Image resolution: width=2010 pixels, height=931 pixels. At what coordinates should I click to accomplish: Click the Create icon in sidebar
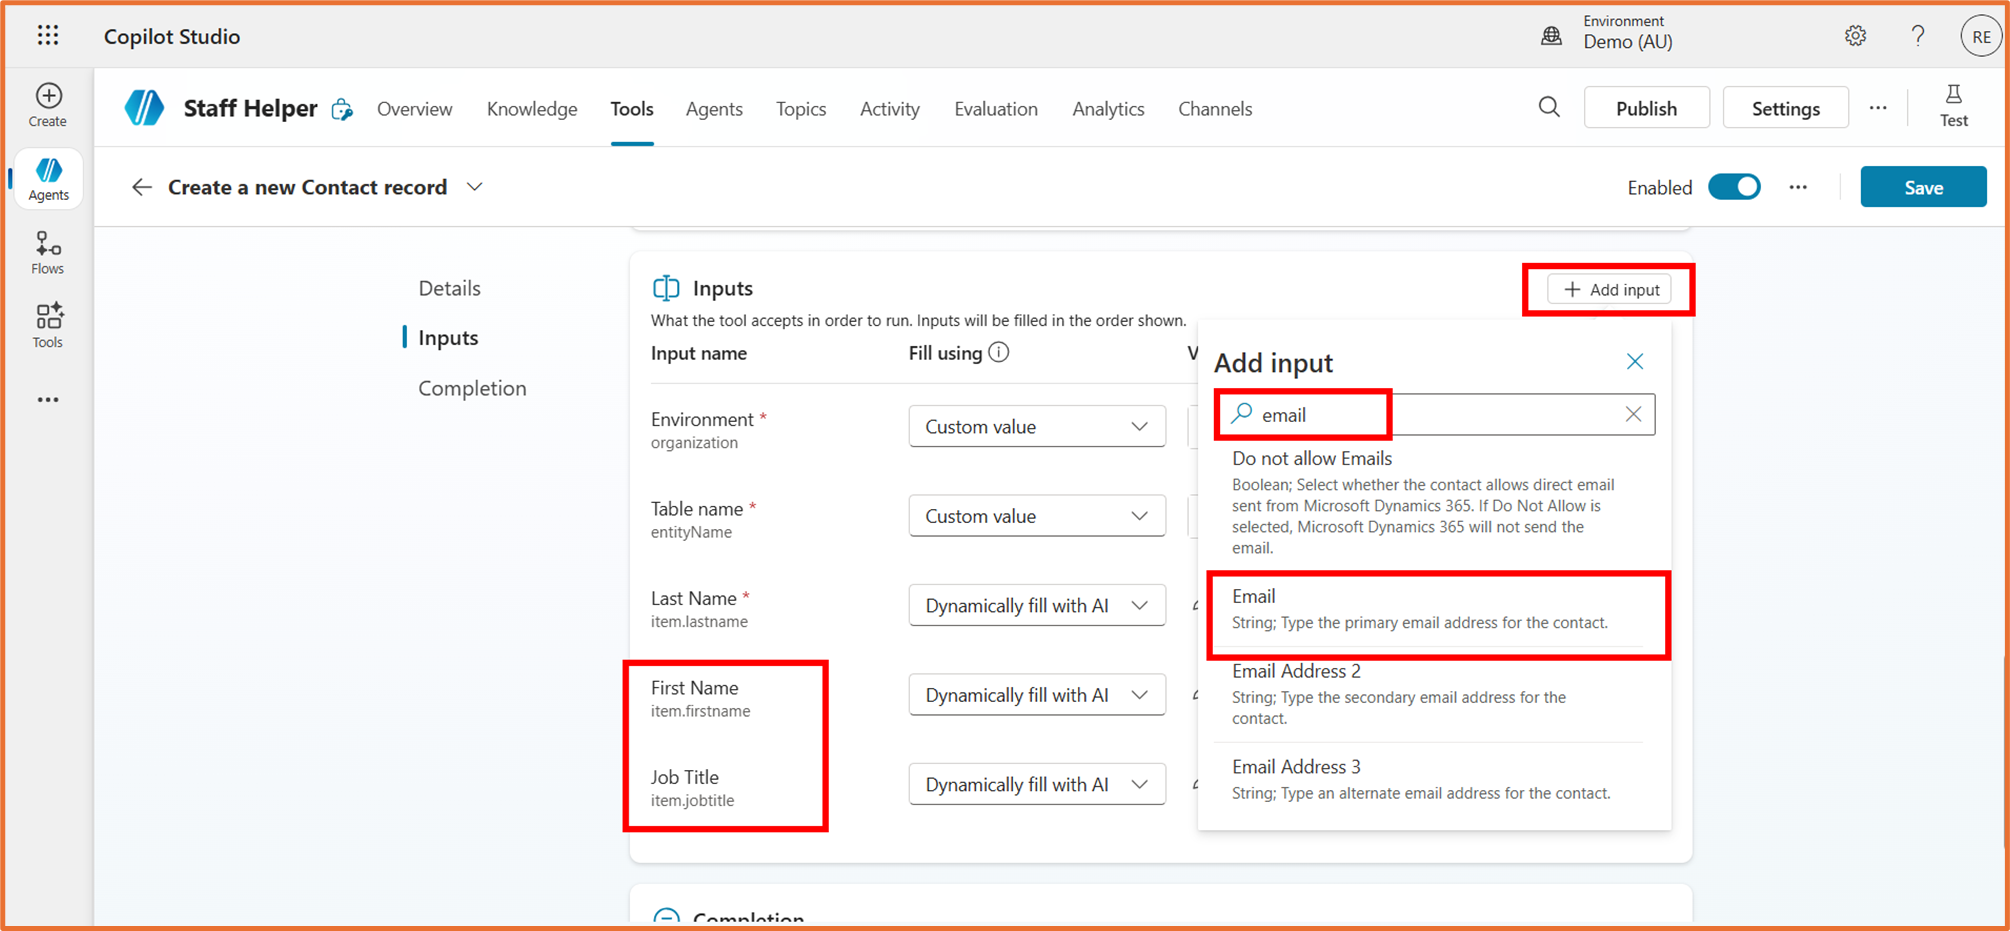pyautogui.click(x=48, y=105)
